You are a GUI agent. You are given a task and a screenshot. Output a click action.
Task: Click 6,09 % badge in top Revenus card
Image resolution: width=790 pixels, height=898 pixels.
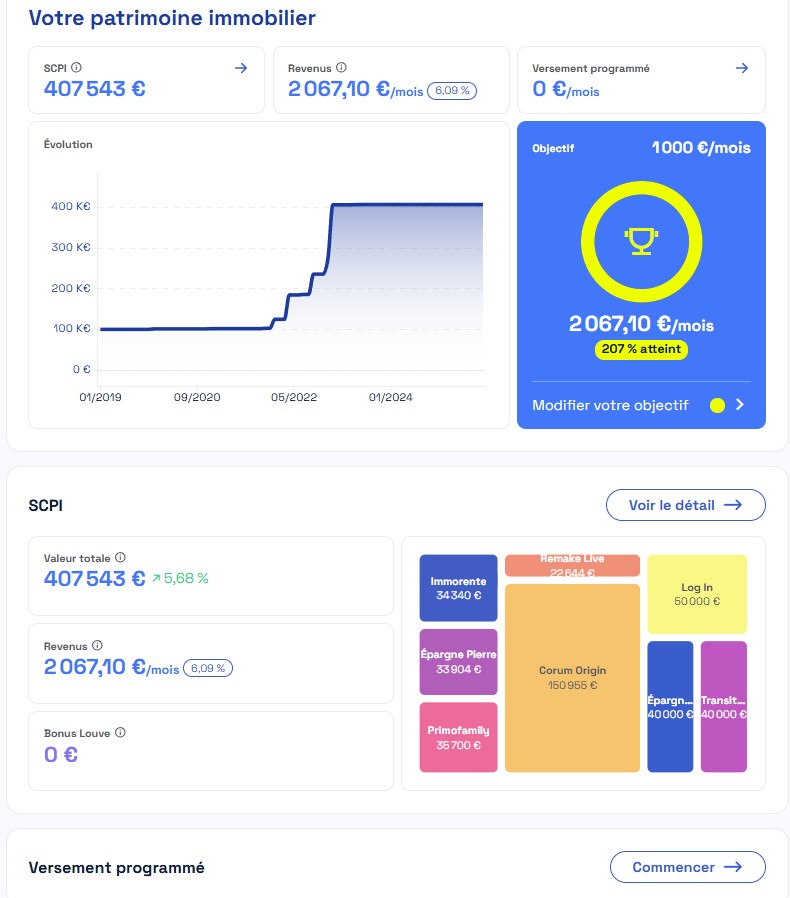pyautogui.click(x=452, y=90)
